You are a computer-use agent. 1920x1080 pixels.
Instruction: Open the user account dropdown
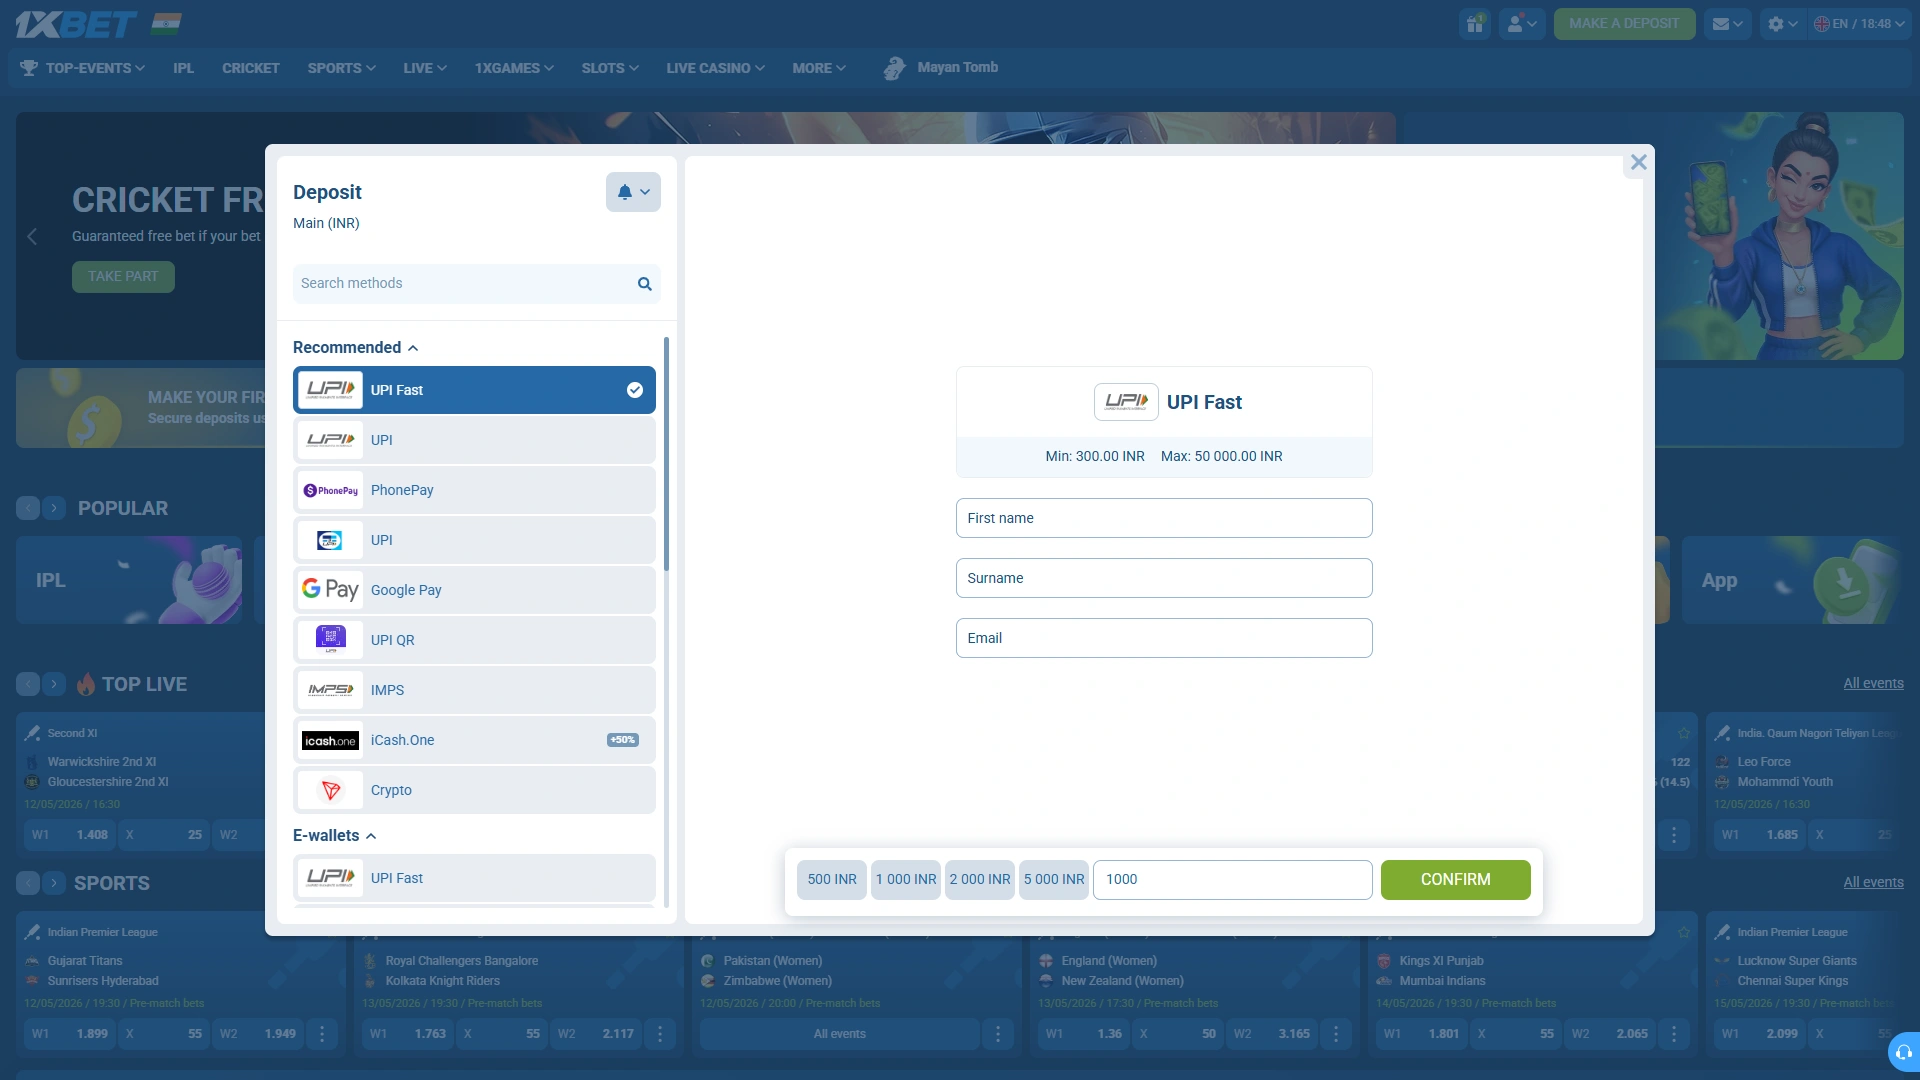tap(1522, 24)
